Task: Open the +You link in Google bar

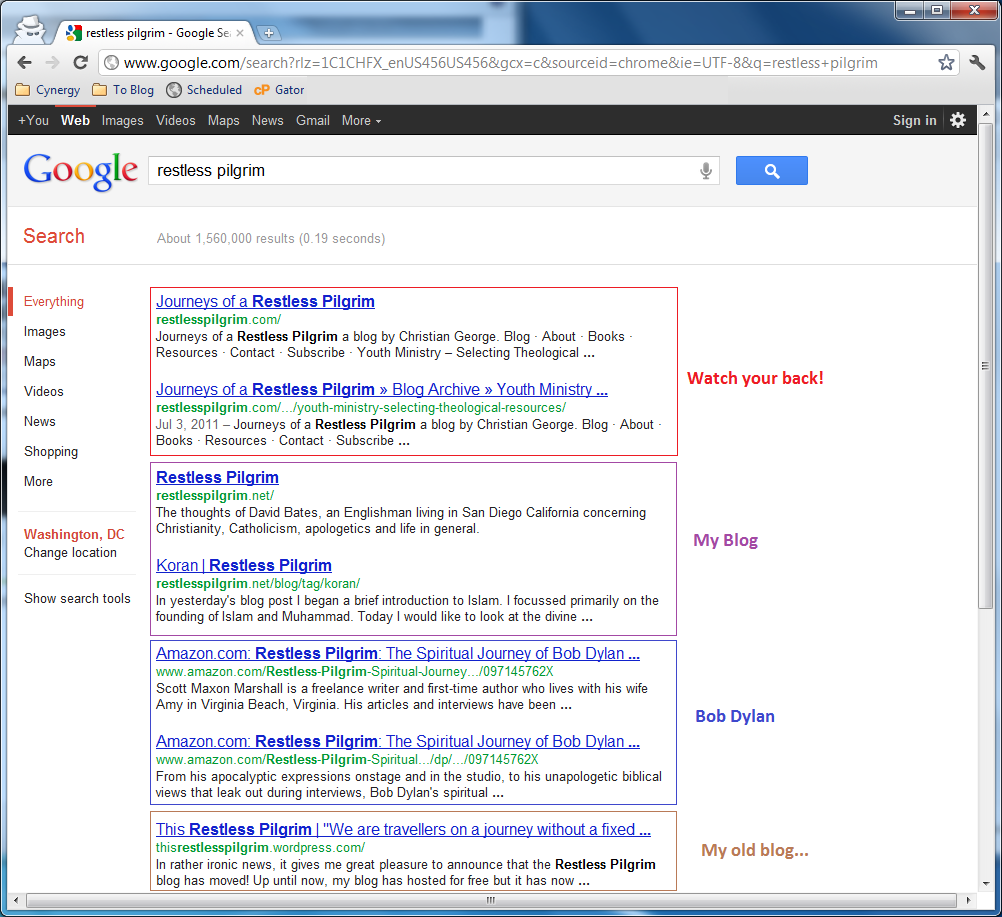Action: [x=33, y=120]
